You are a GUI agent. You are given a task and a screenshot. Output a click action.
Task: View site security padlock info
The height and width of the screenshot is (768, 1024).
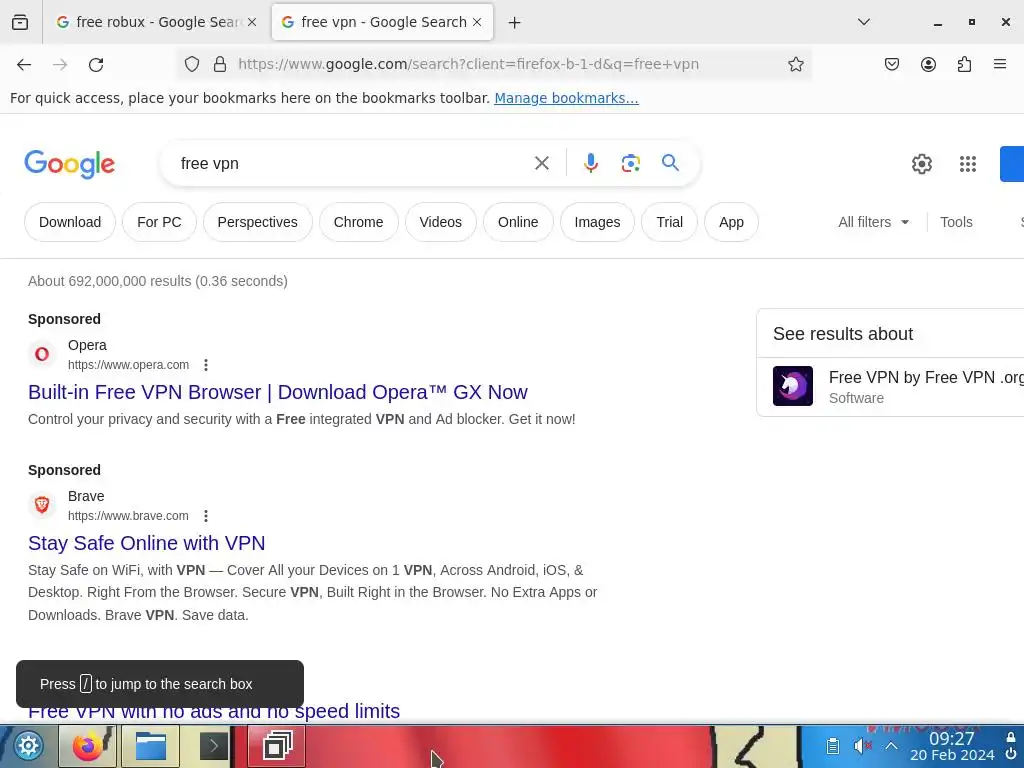tap(220, 64)
